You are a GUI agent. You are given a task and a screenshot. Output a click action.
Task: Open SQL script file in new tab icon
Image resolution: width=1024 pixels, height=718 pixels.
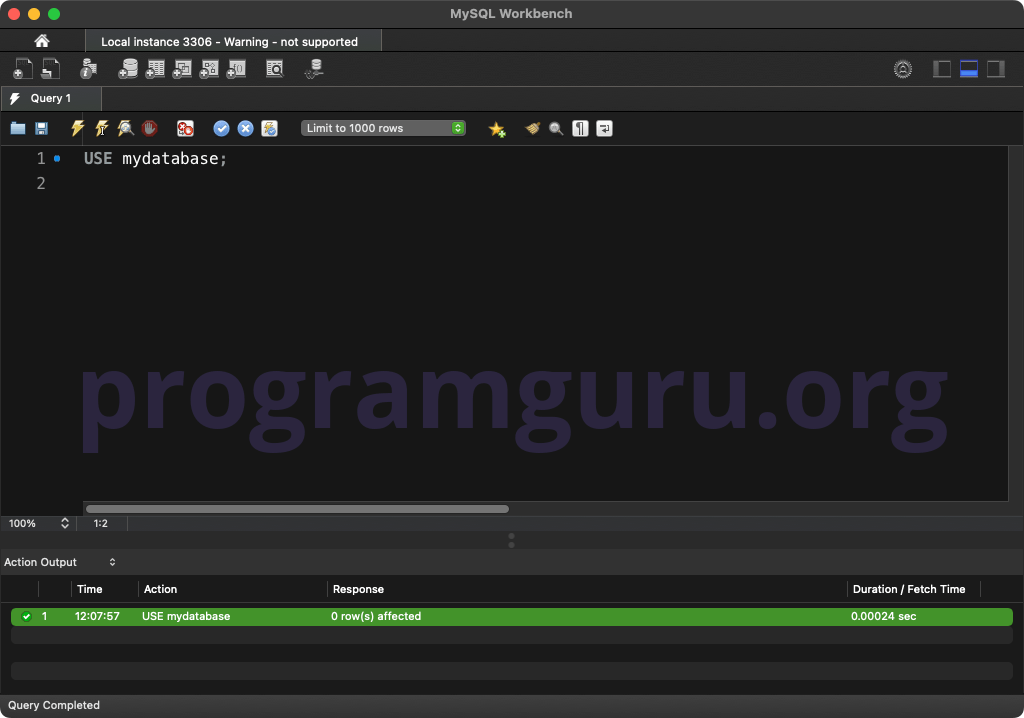(50, 69)
